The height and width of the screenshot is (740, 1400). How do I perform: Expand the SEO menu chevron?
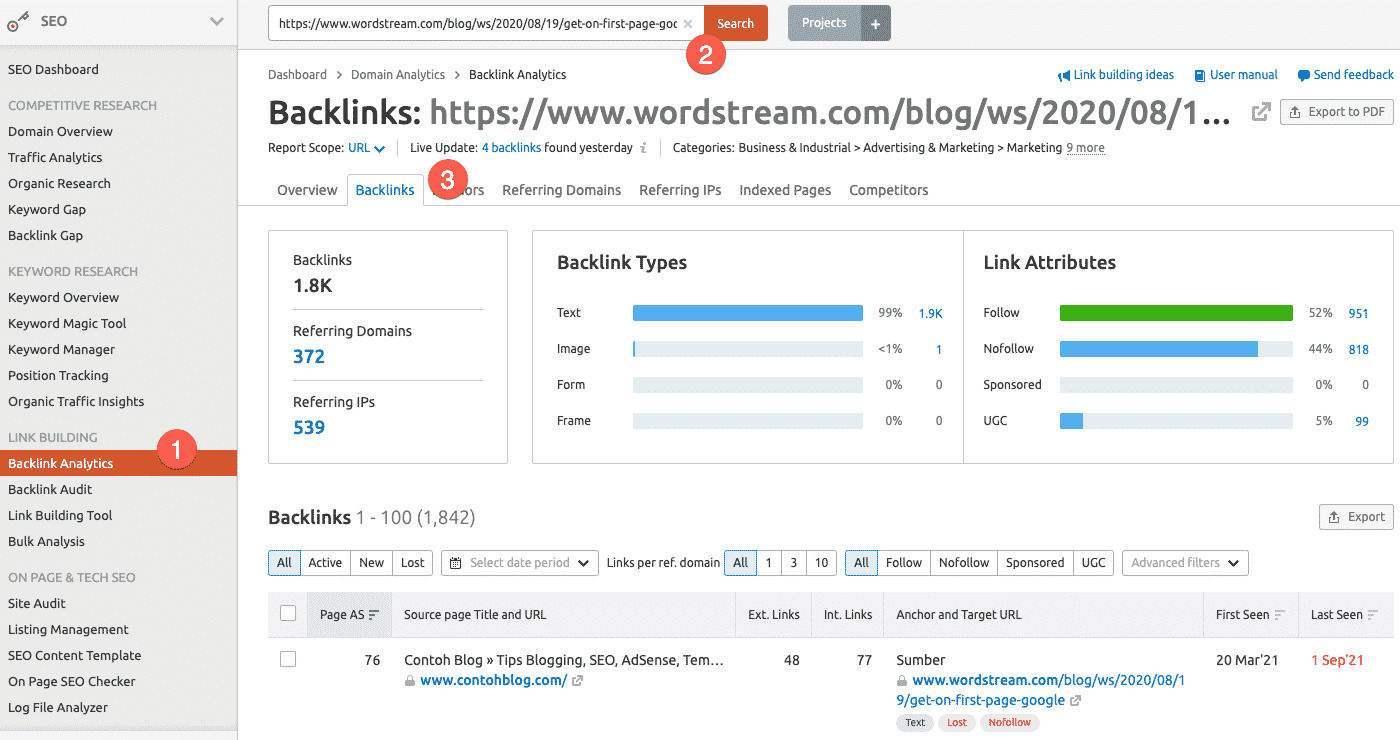point(217,21)
